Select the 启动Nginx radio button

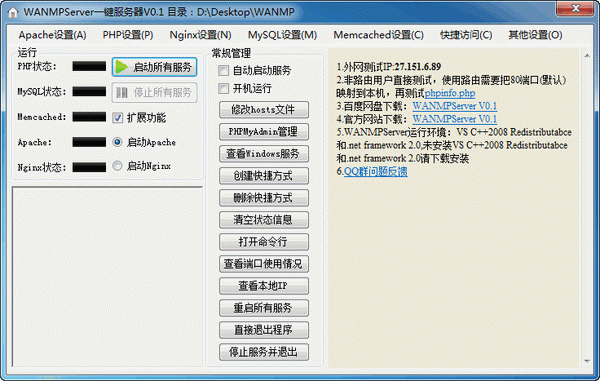click(x=117, y=166)
